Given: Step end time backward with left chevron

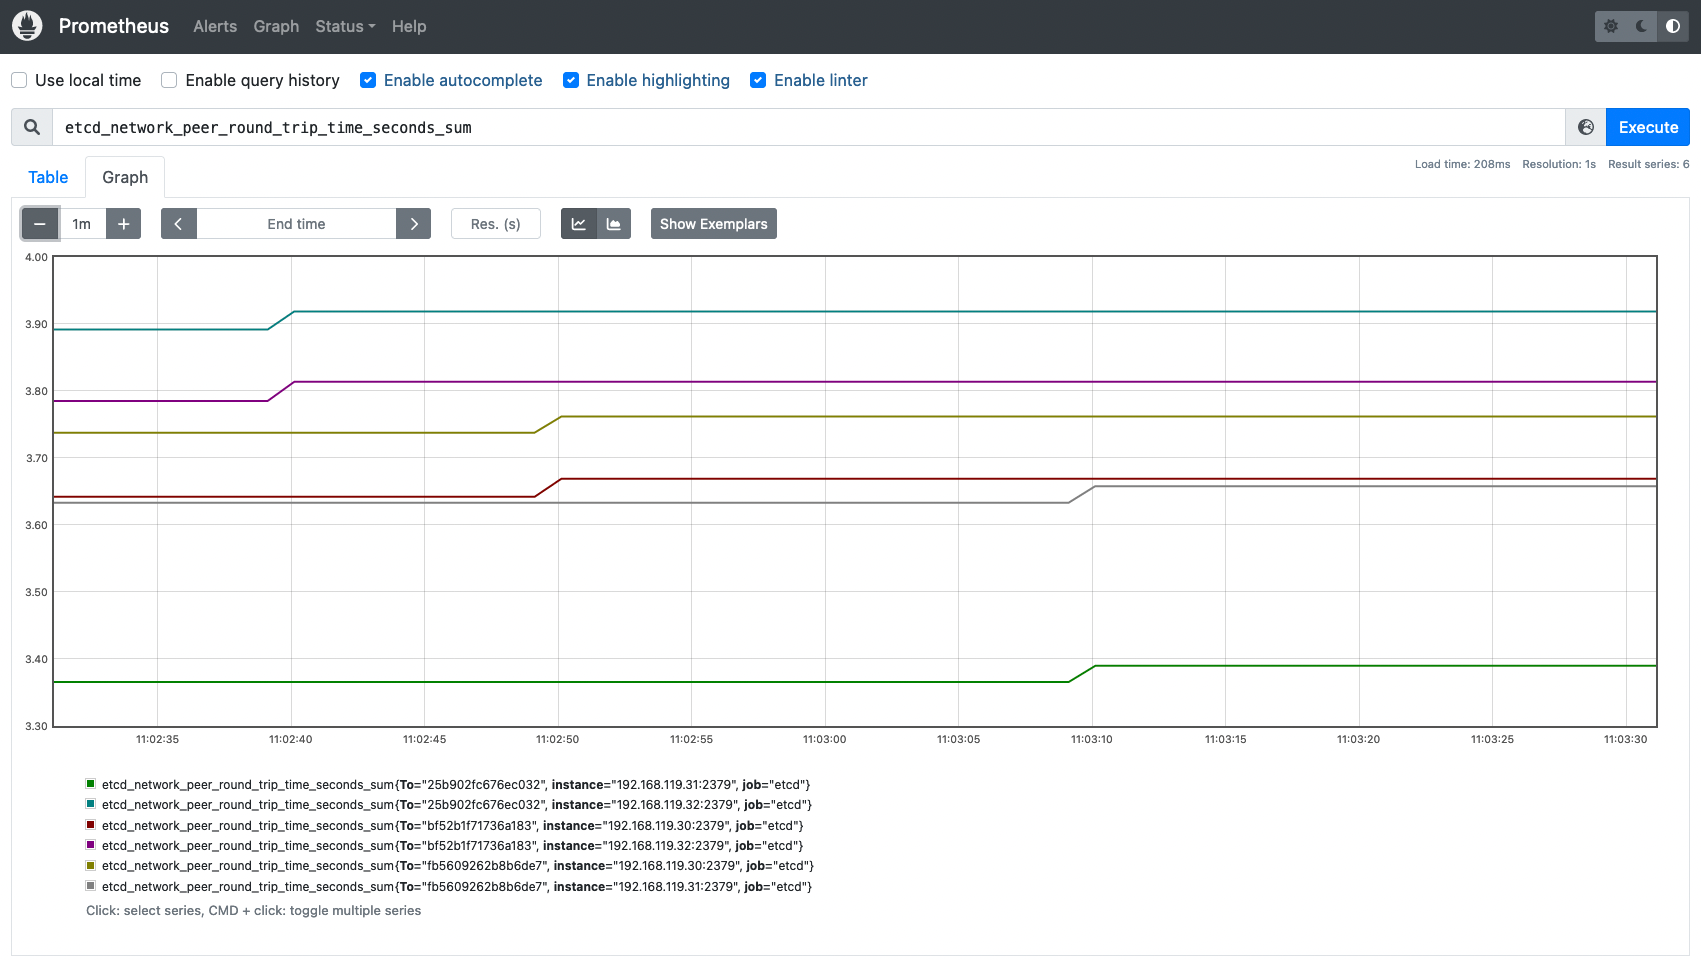Looking at the screenshot, I should 178,224.
